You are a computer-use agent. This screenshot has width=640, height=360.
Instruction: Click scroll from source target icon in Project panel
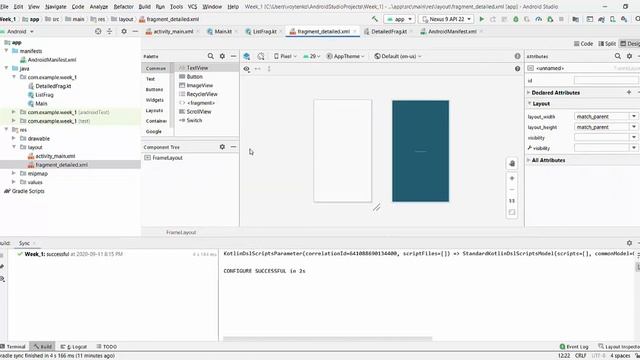(x=98, y=31)
